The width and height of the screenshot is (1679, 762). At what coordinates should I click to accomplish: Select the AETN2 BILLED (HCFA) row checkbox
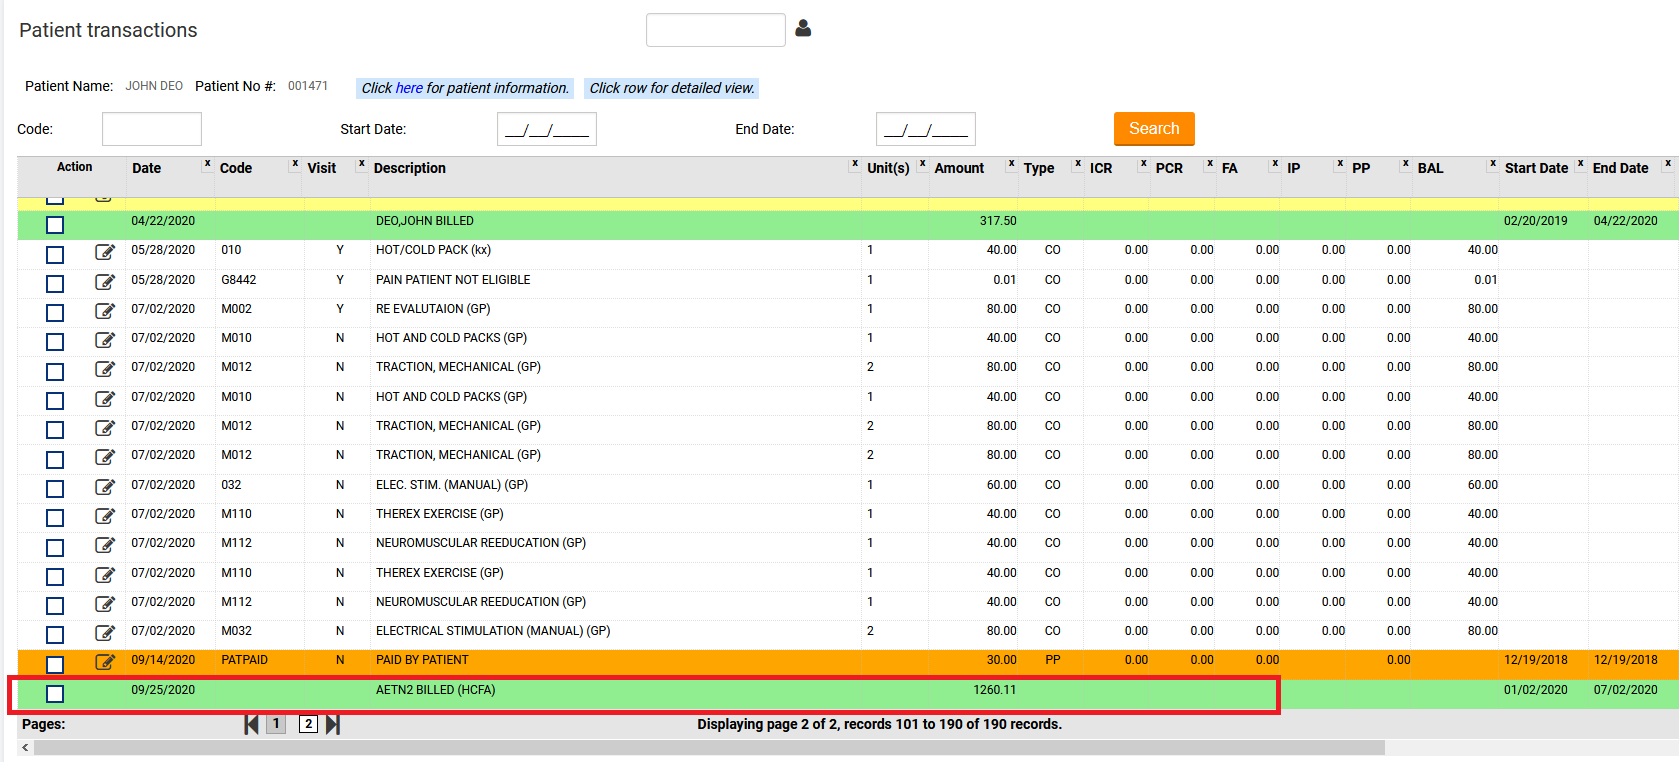click(x=55, y=694)
